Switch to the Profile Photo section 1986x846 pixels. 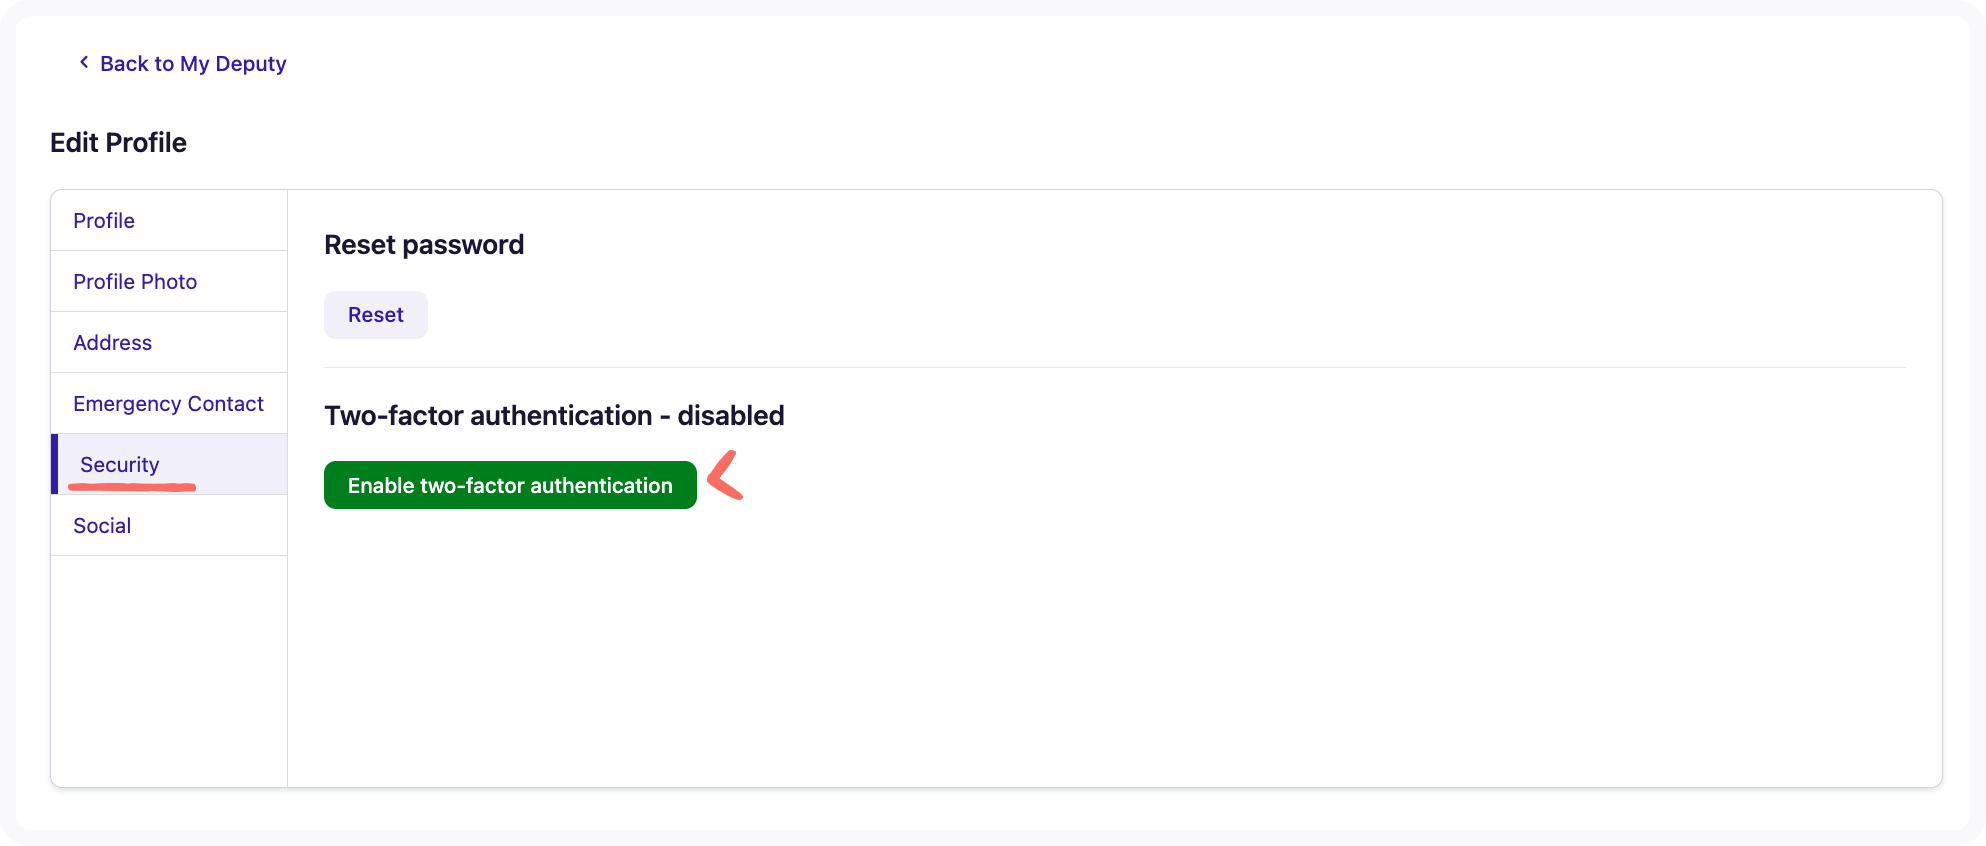[x=135, y=281]
